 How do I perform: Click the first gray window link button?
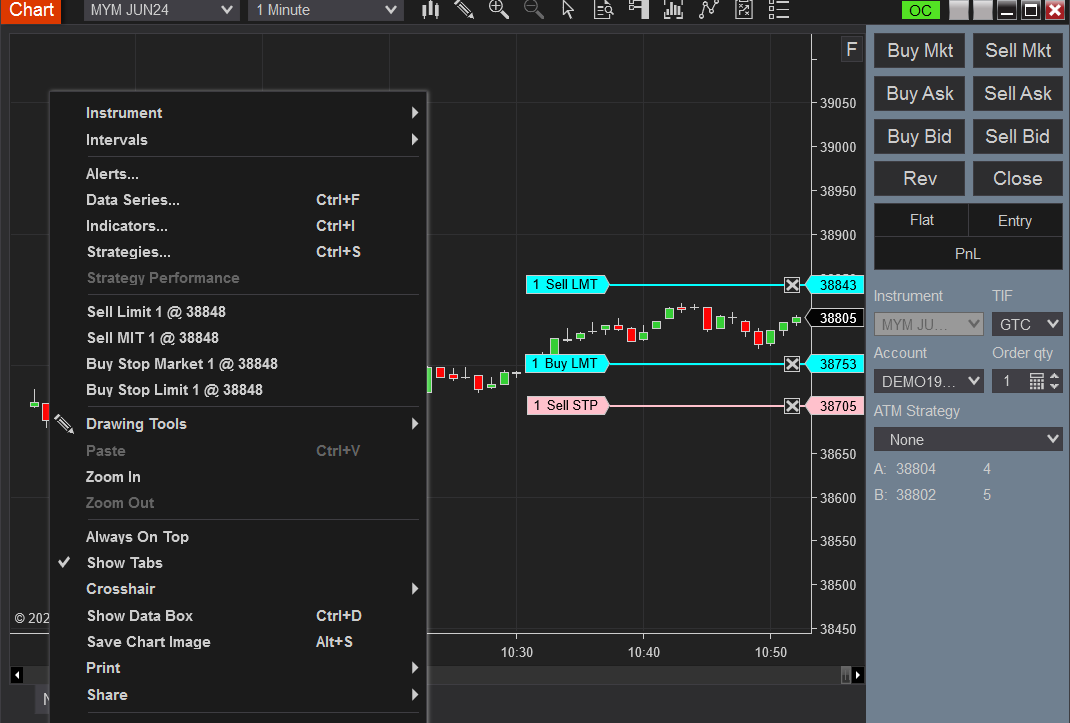959,10
